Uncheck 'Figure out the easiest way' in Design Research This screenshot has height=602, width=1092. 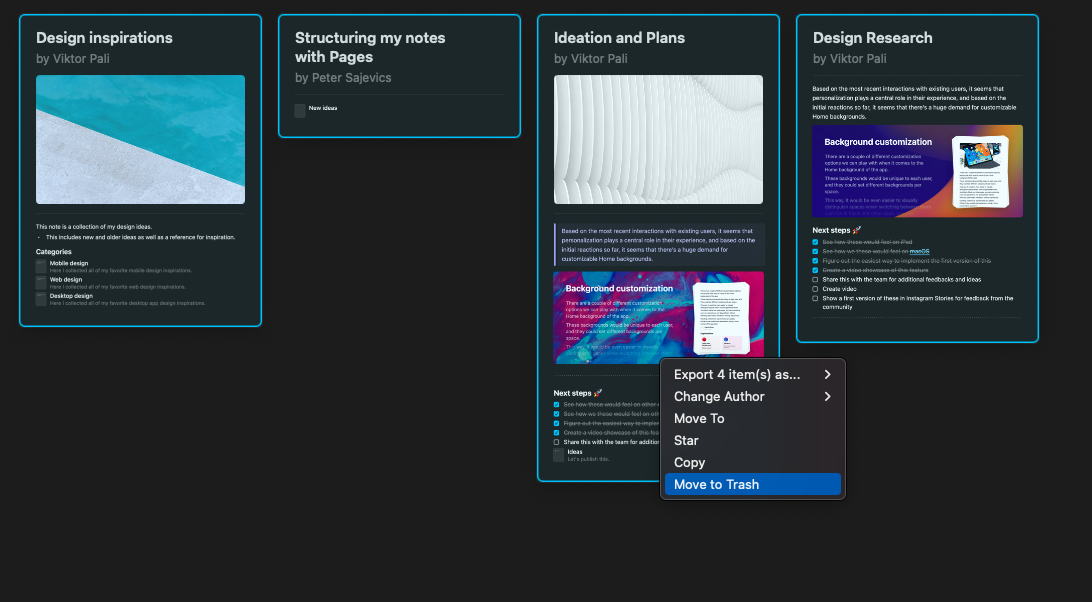[x=816, y=261]
